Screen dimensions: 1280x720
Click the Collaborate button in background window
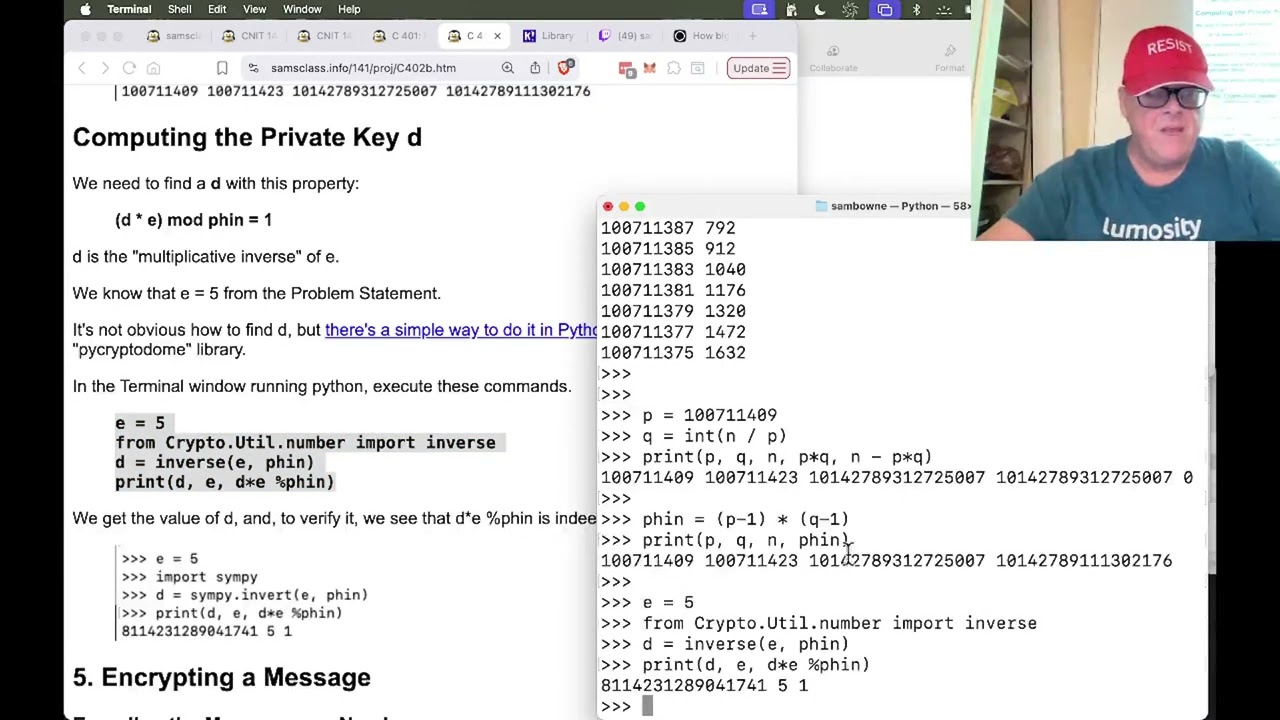[833, 59]
